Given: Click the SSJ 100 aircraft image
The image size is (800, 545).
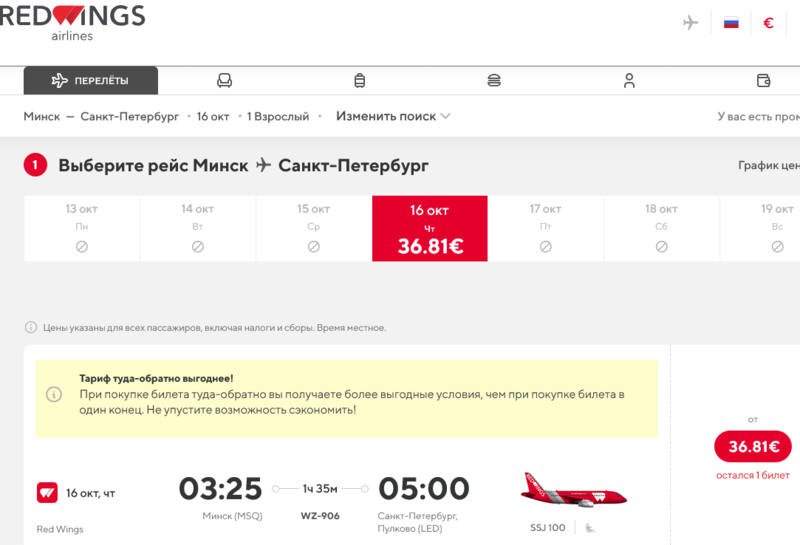Looking at the screenshot, I should pos(574,491).
